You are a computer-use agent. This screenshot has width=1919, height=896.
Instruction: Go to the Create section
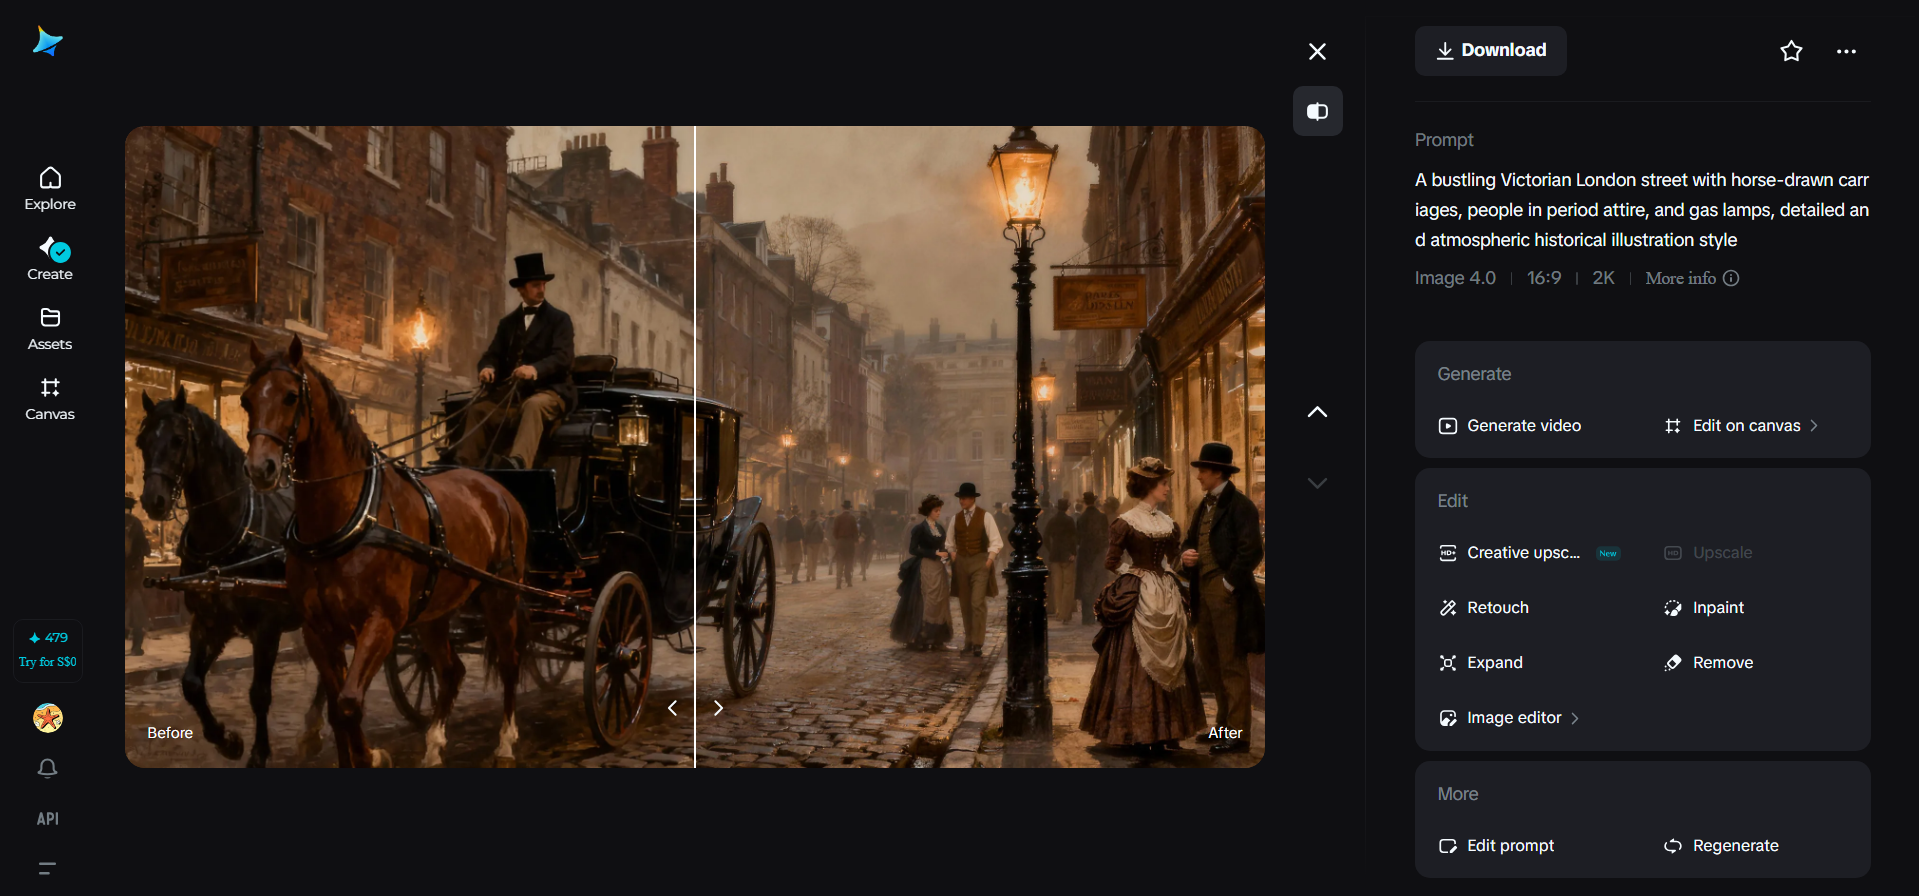coord(50,259)
